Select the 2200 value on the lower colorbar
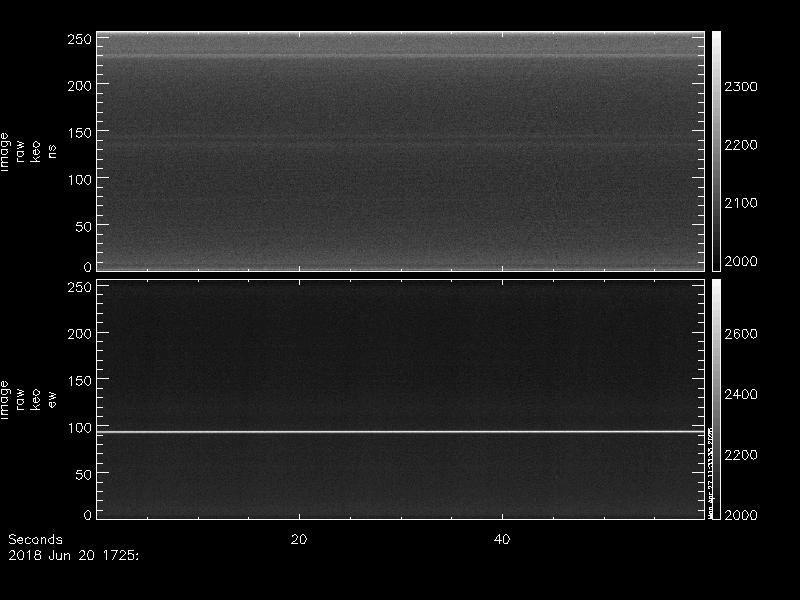Viewport: 800px width, 600px height. [x=741, y=455]
